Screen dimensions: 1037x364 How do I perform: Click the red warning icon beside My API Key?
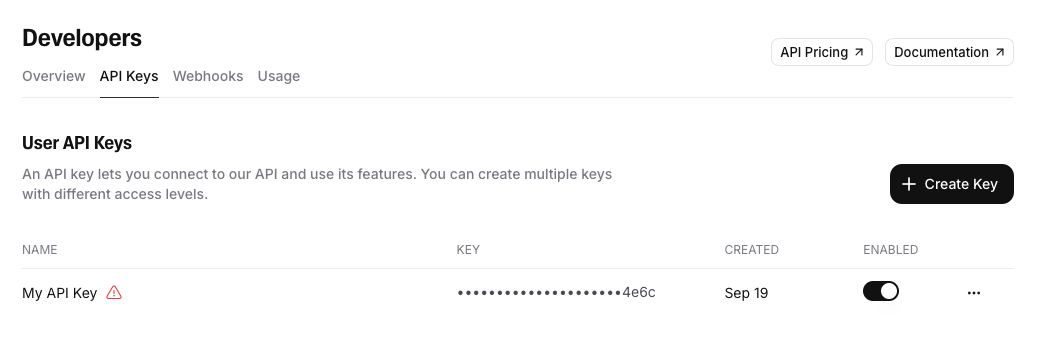pos(114,293)
